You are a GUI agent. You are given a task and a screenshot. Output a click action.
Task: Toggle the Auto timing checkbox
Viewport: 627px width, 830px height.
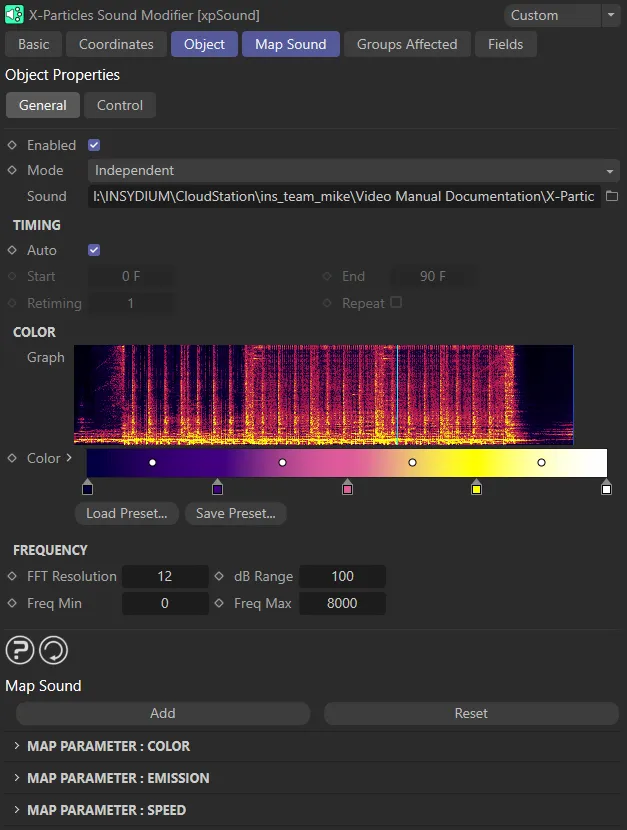click(94, 250)
